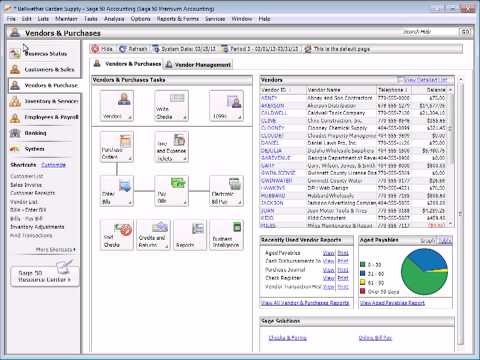The width and height of the screenshot is (480, 360).
Task: Select the Vendors & Purchases tab
Action: click(x=127, y=64)
